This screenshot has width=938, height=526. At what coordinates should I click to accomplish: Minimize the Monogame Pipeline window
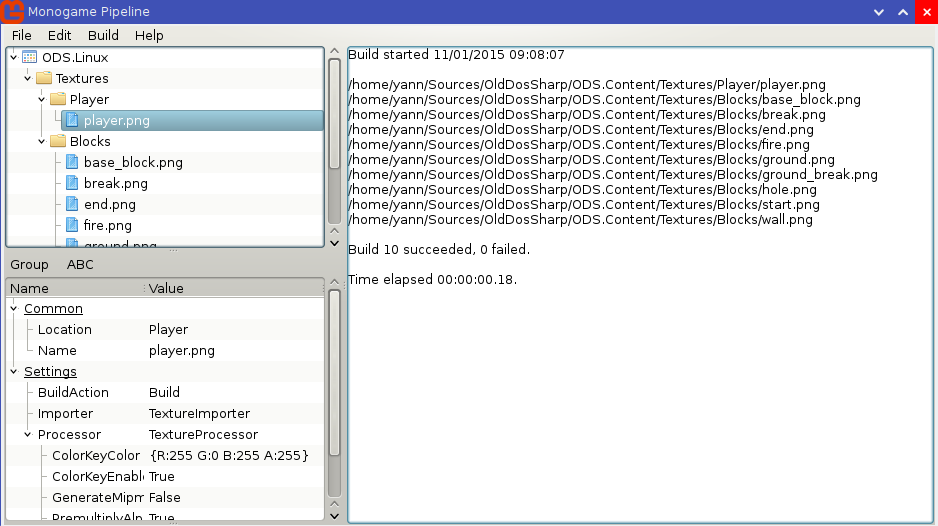(879, 12)
